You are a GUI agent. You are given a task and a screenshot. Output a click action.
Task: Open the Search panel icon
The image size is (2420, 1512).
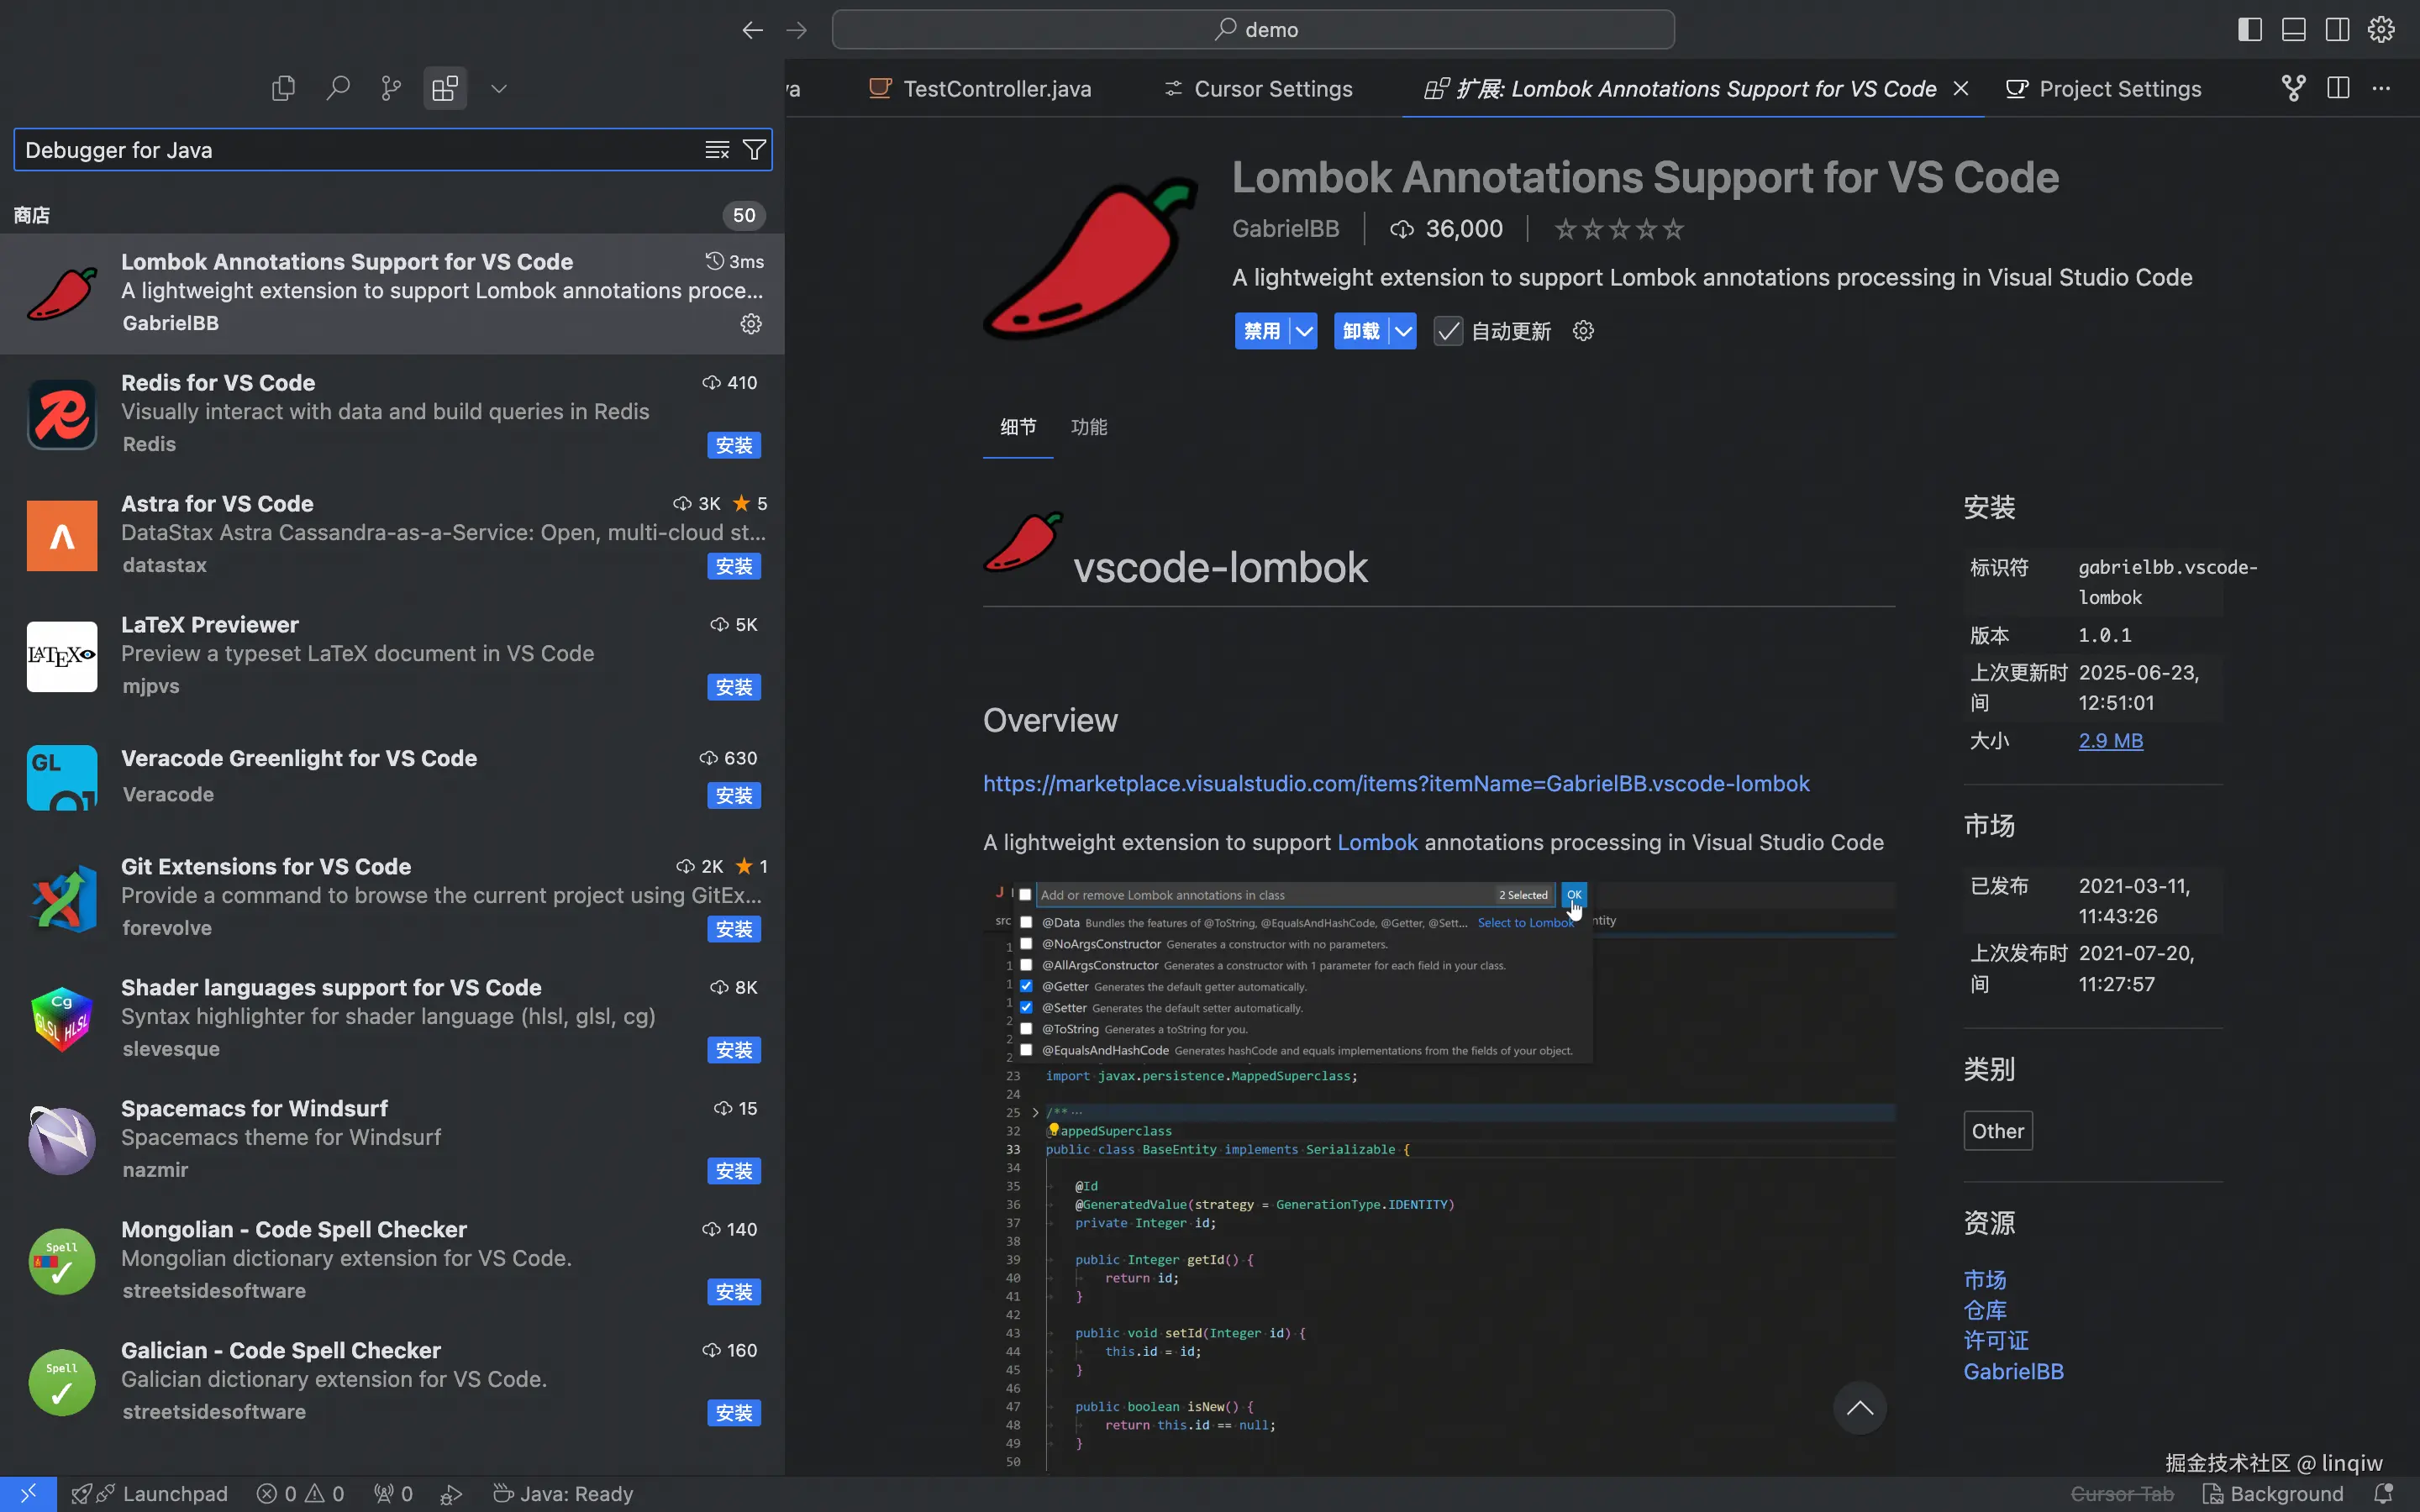[337, 89]
